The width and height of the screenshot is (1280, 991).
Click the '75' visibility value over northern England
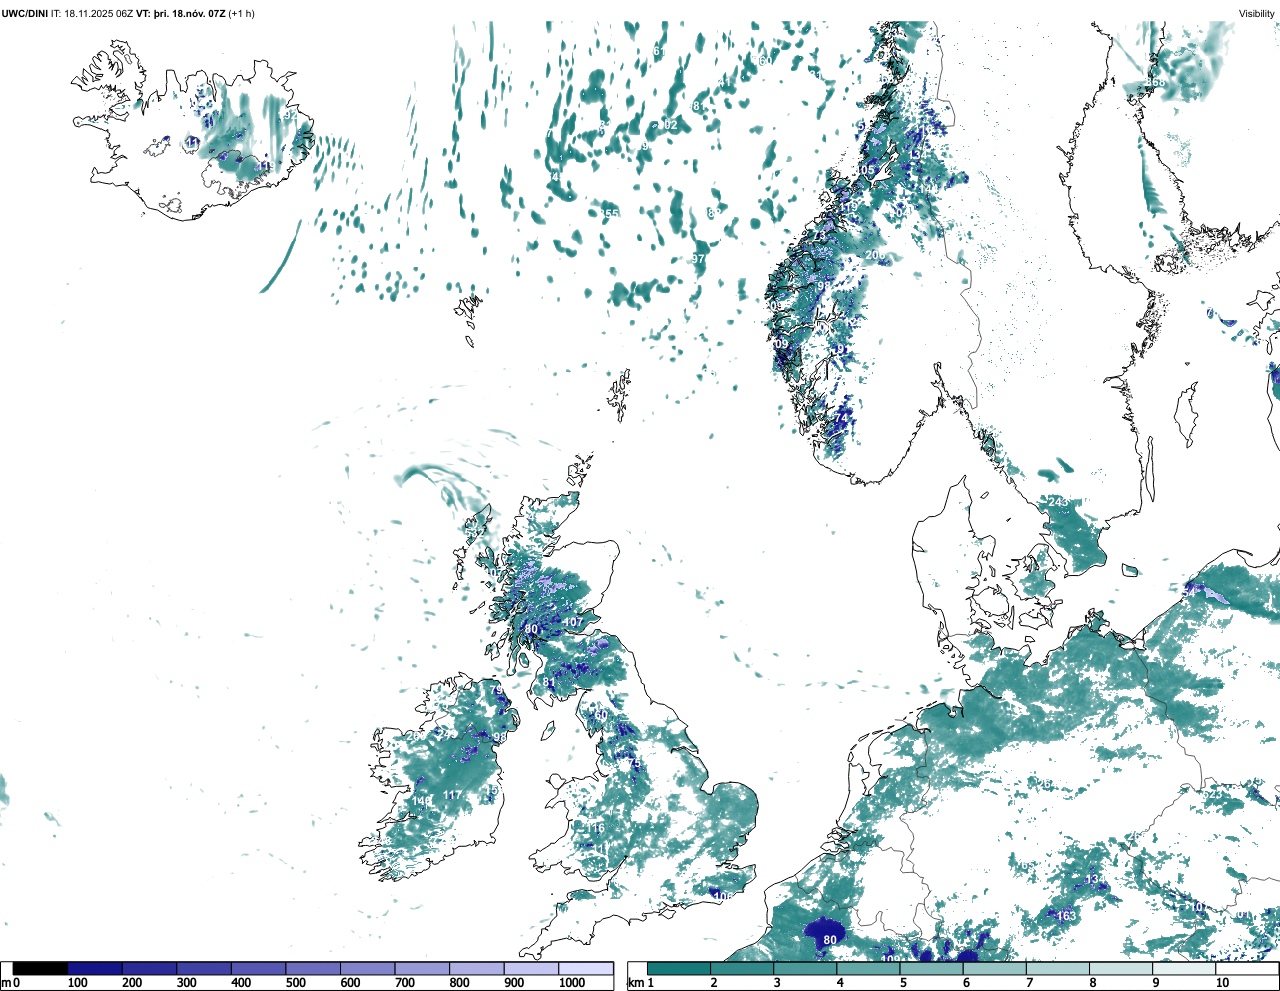click(x=634, y=764)
